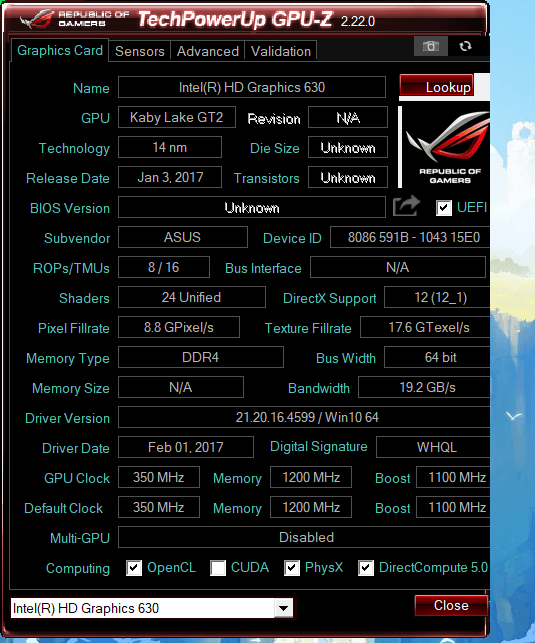Click the Shaders value 24 Unified
Screen dimensions: 535x643
point(192,297)
